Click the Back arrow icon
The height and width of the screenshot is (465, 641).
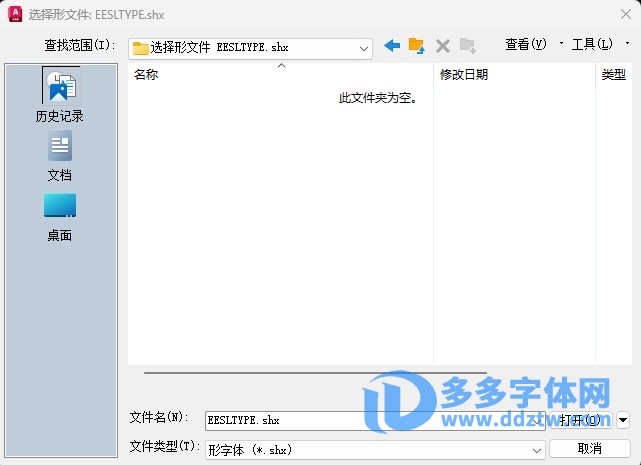[392, 46]
